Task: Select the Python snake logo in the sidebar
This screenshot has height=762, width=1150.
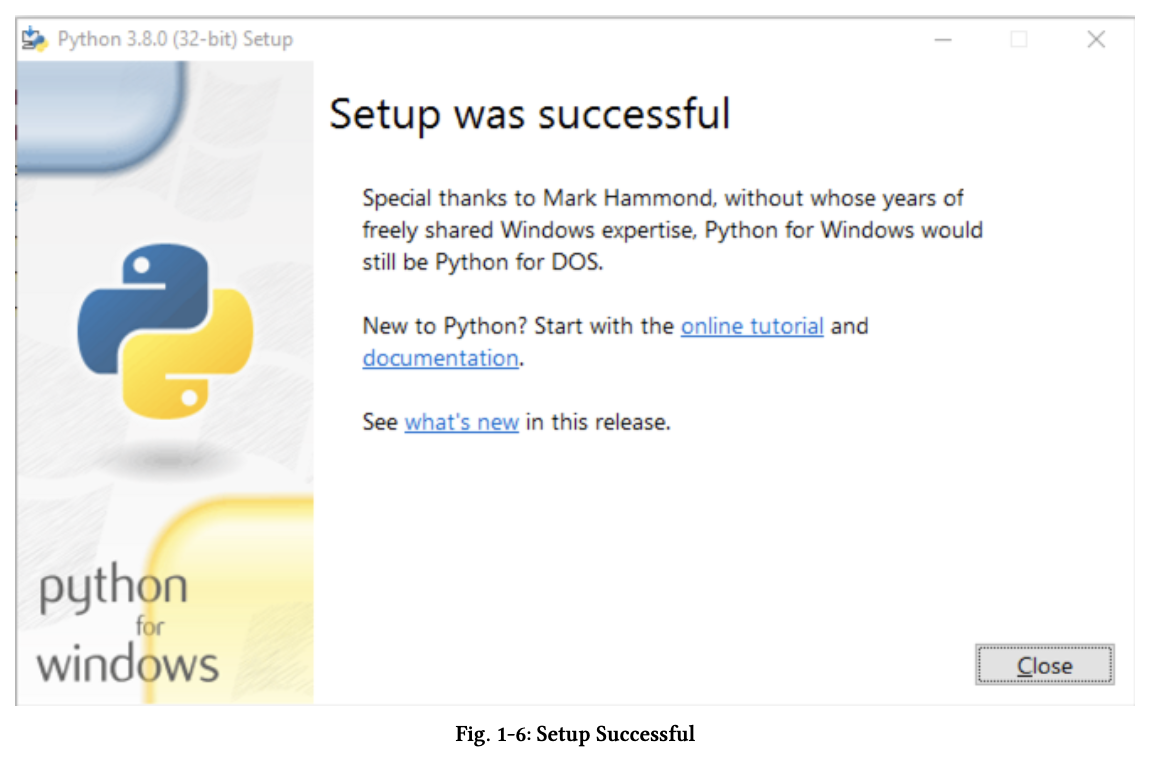Action: pos(165,330)
